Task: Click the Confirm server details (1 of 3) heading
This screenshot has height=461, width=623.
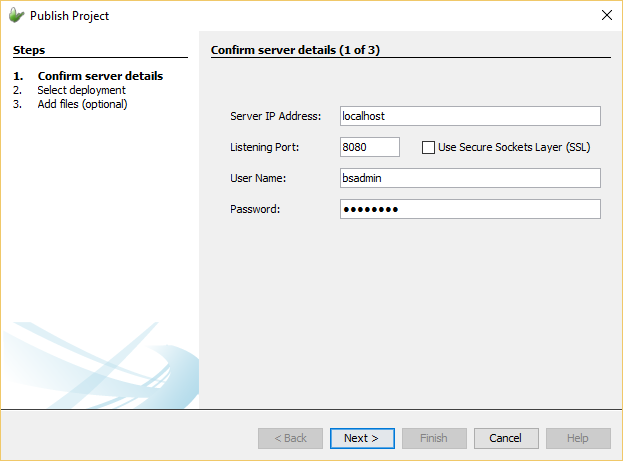Action: [x=295, y=50]
